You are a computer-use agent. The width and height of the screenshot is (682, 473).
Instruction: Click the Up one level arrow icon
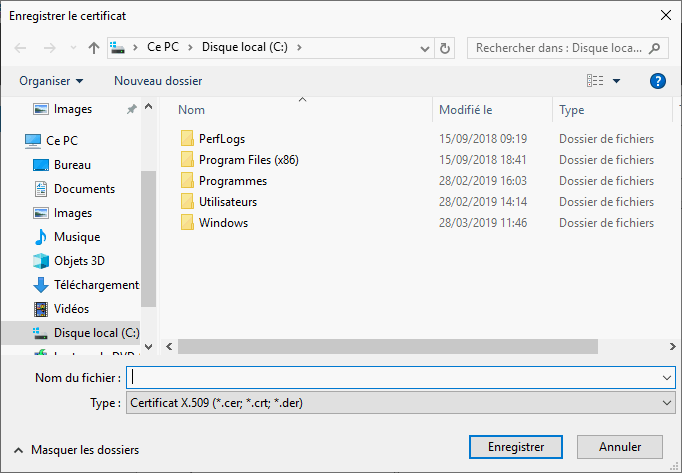(x=94, y=48)
